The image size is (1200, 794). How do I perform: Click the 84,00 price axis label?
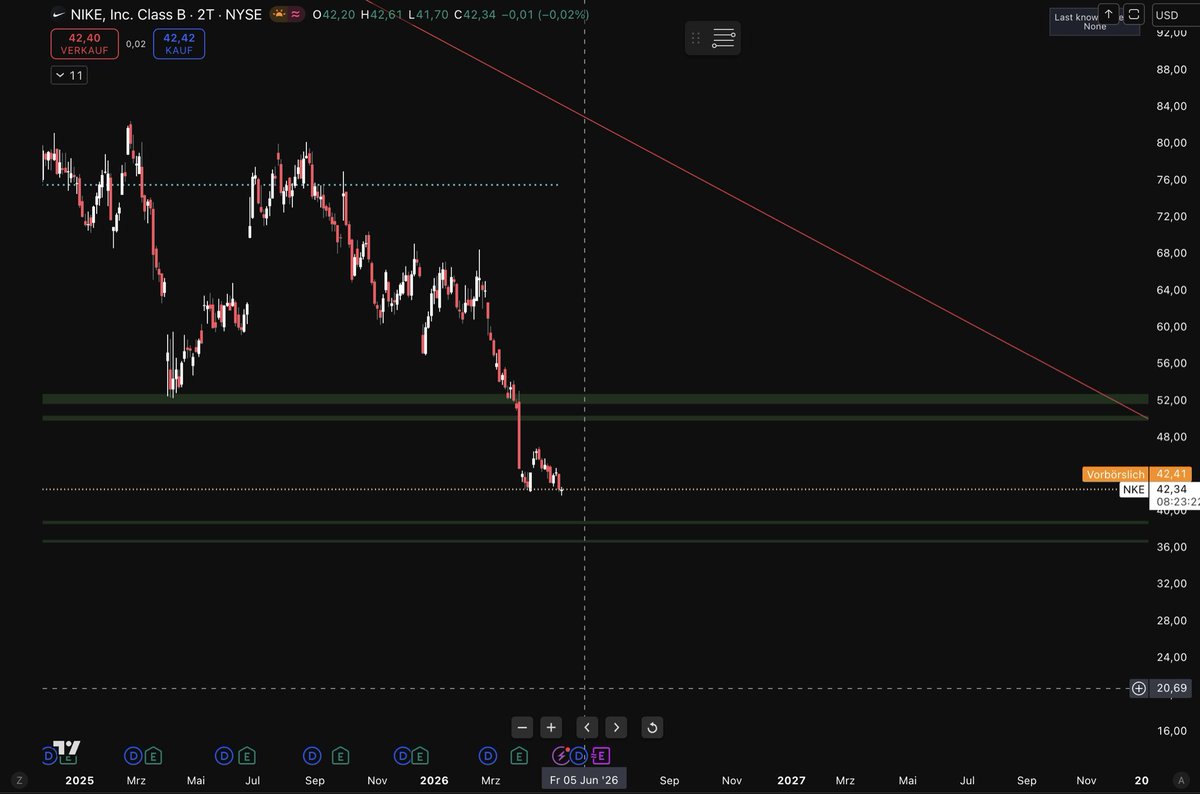[x=1171, y=106]
